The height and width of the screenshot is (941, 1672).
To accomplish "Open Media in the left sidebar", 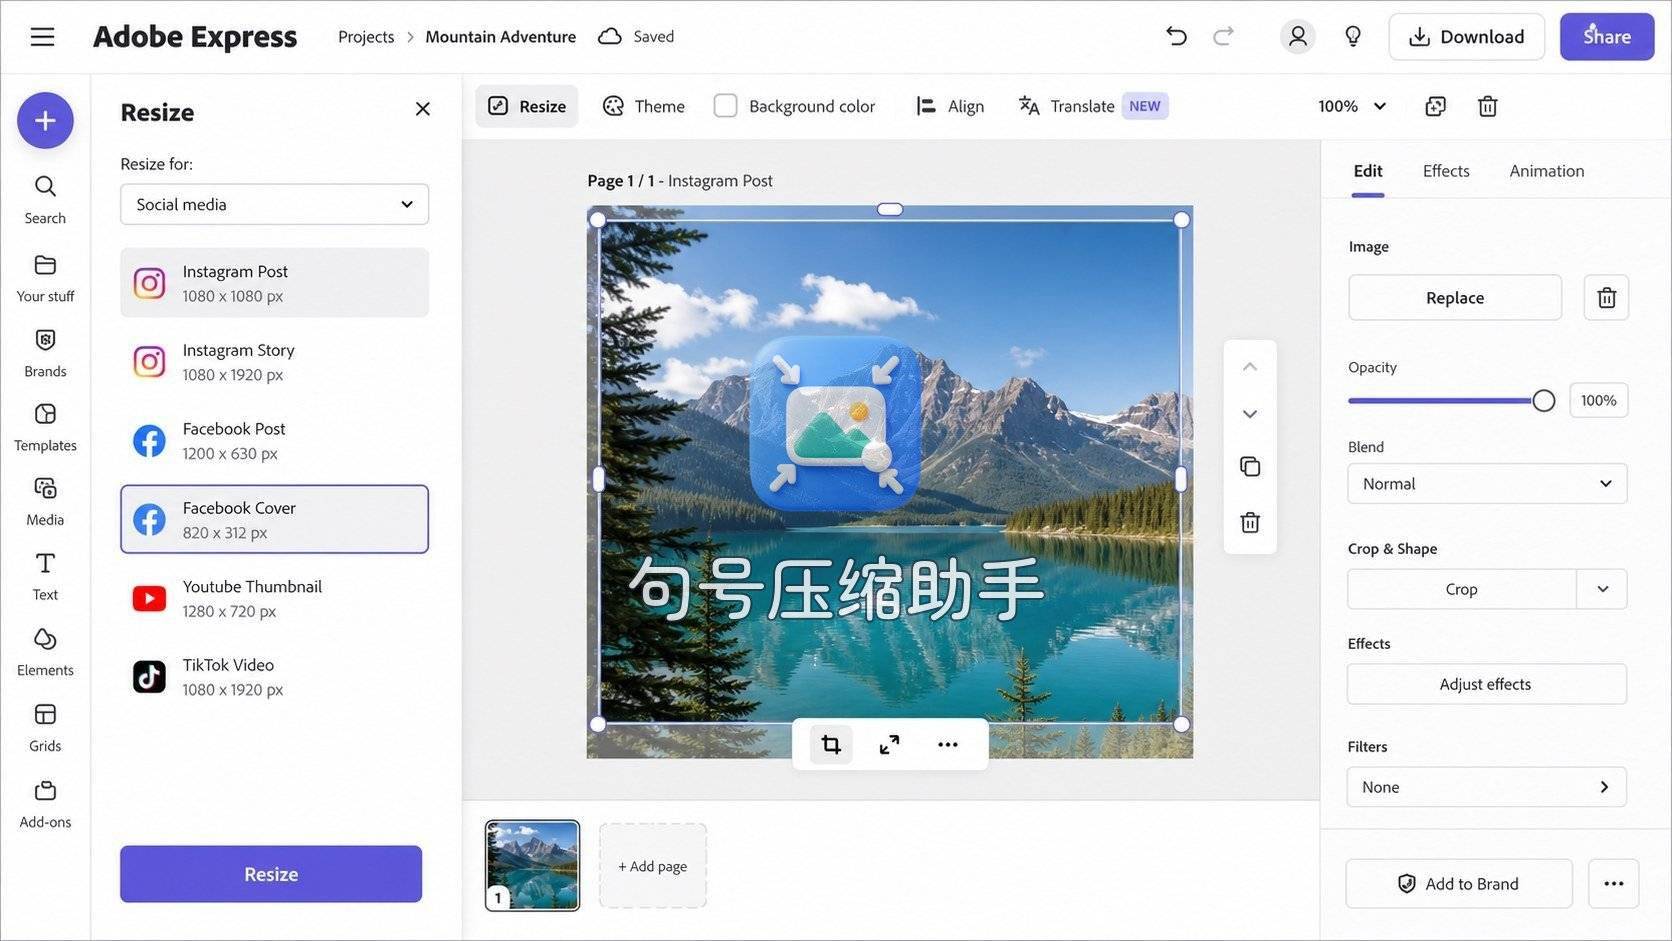I will click(45, 502).
